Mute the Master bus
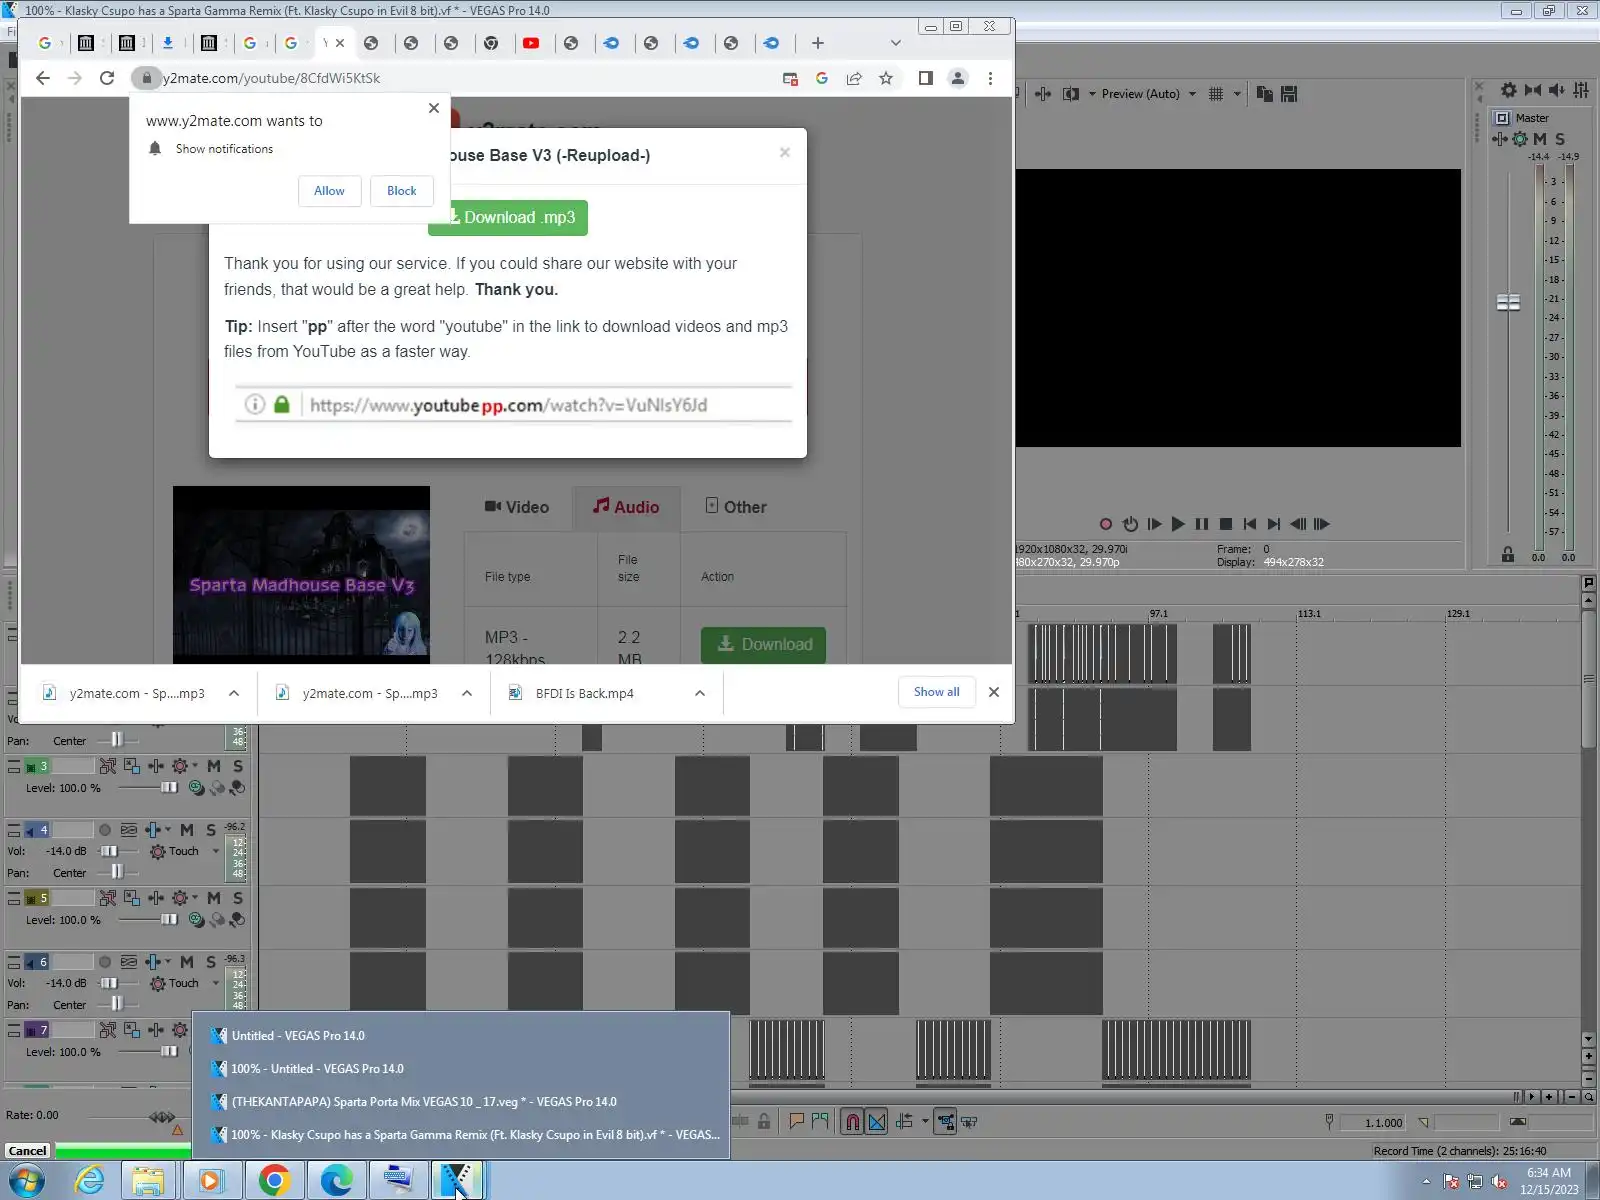This screenshot has height=1200, width=1600. coord(1540,139)
